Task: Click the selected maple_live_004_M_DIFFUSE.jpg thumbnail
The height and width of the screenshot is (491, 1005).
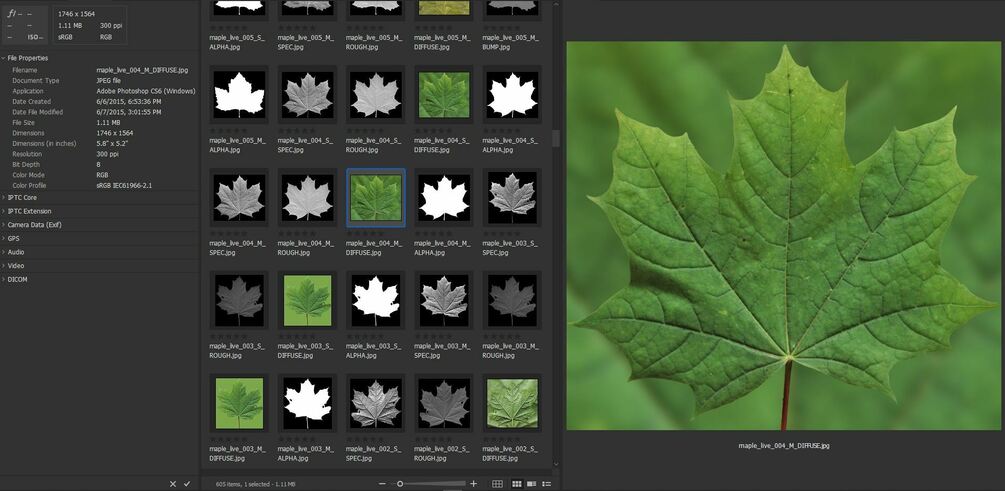Action: coord(376,198)
